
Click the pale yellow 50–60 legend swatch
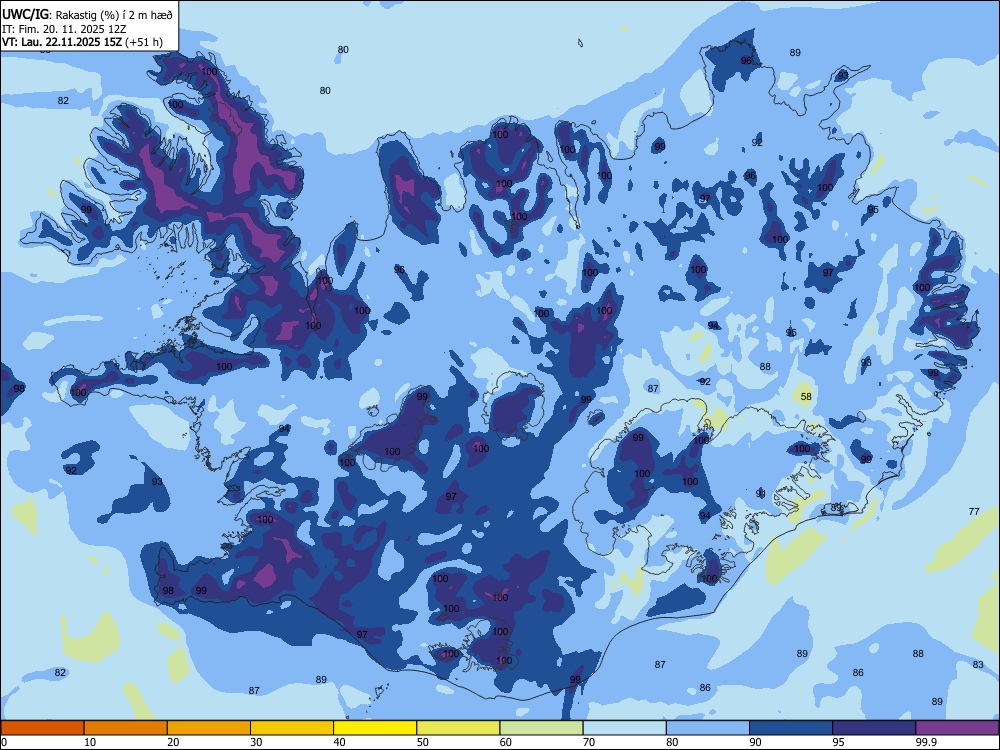point(459,728)
